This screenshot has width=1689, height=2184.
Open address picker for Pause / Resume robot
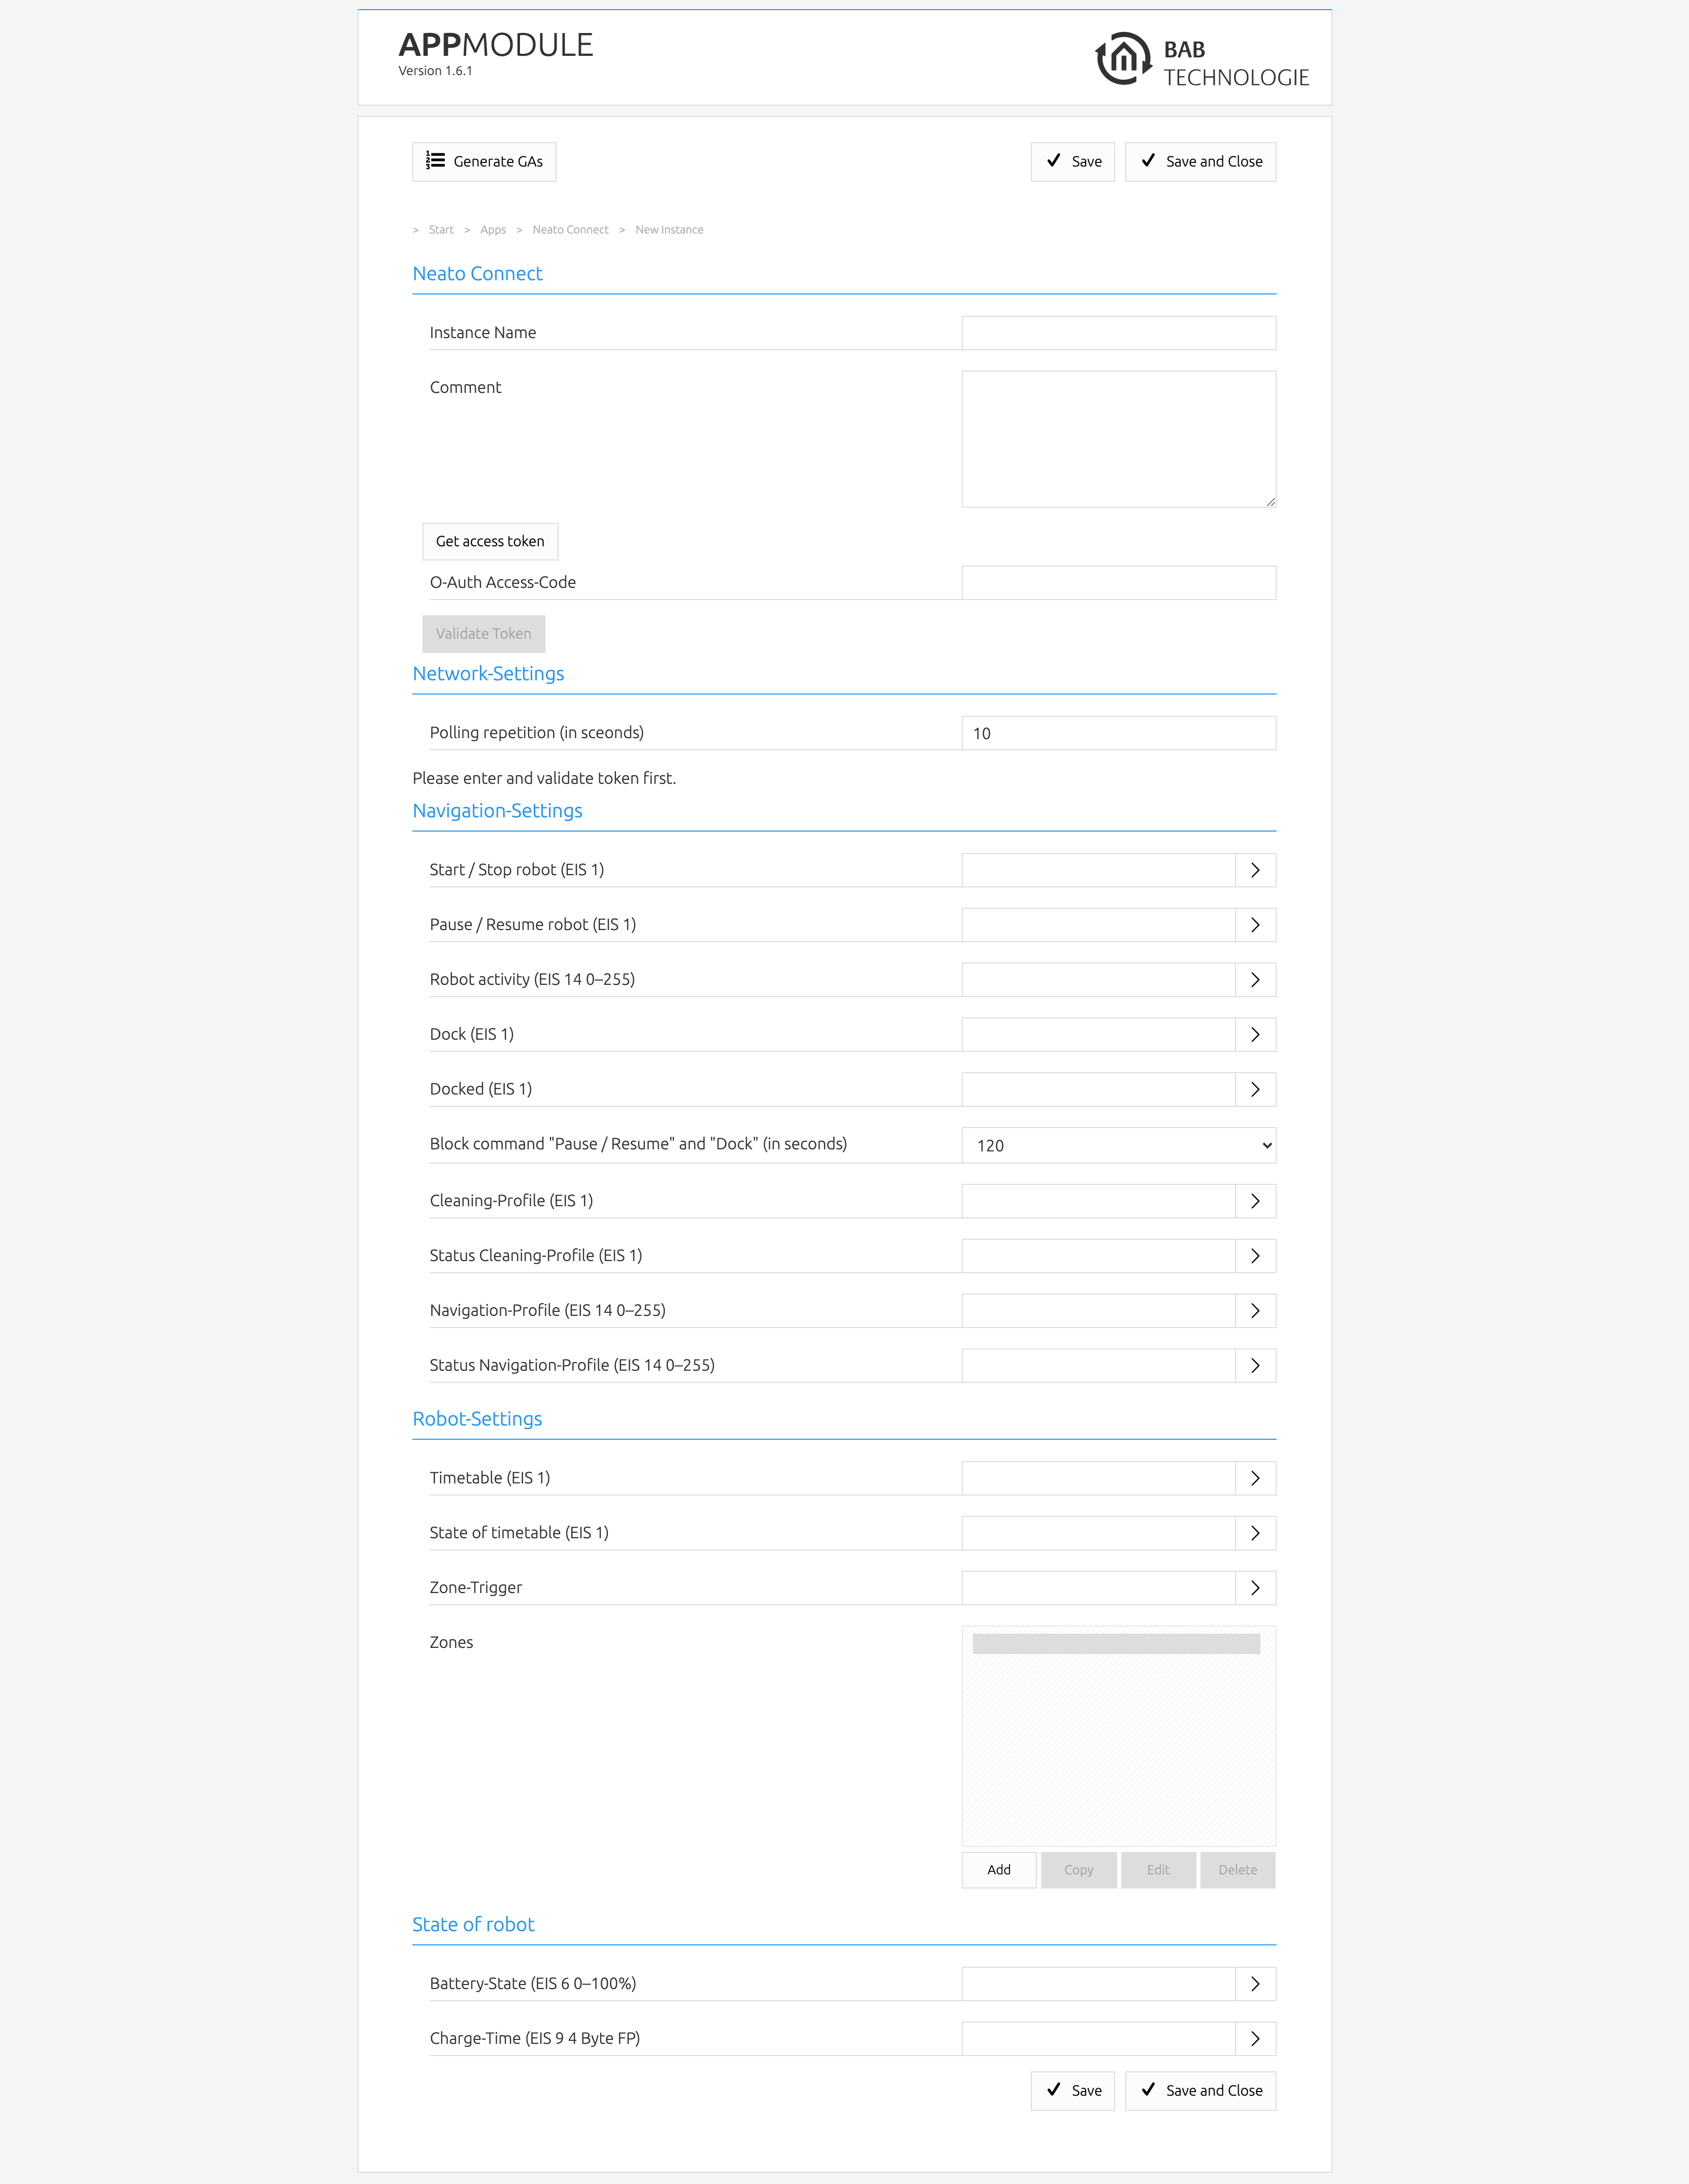click(x=1255, y=925)
